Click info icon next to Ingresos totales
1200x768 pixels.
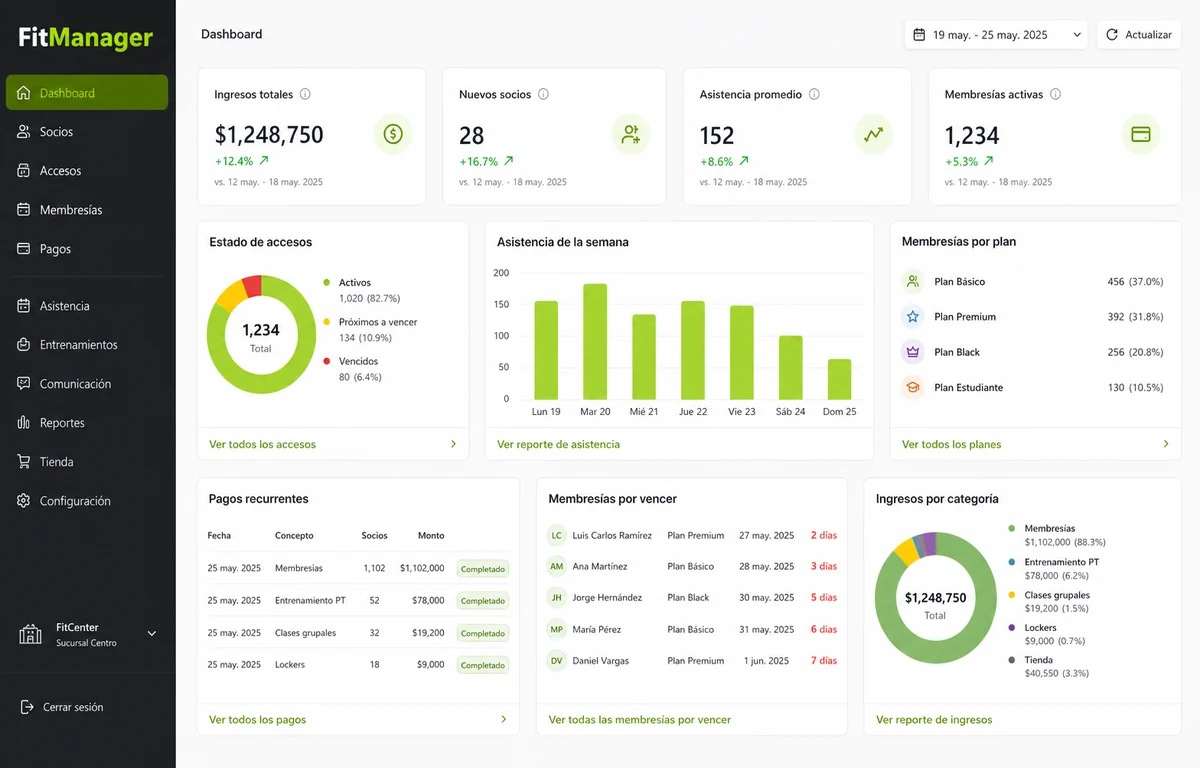coord(305,94)
